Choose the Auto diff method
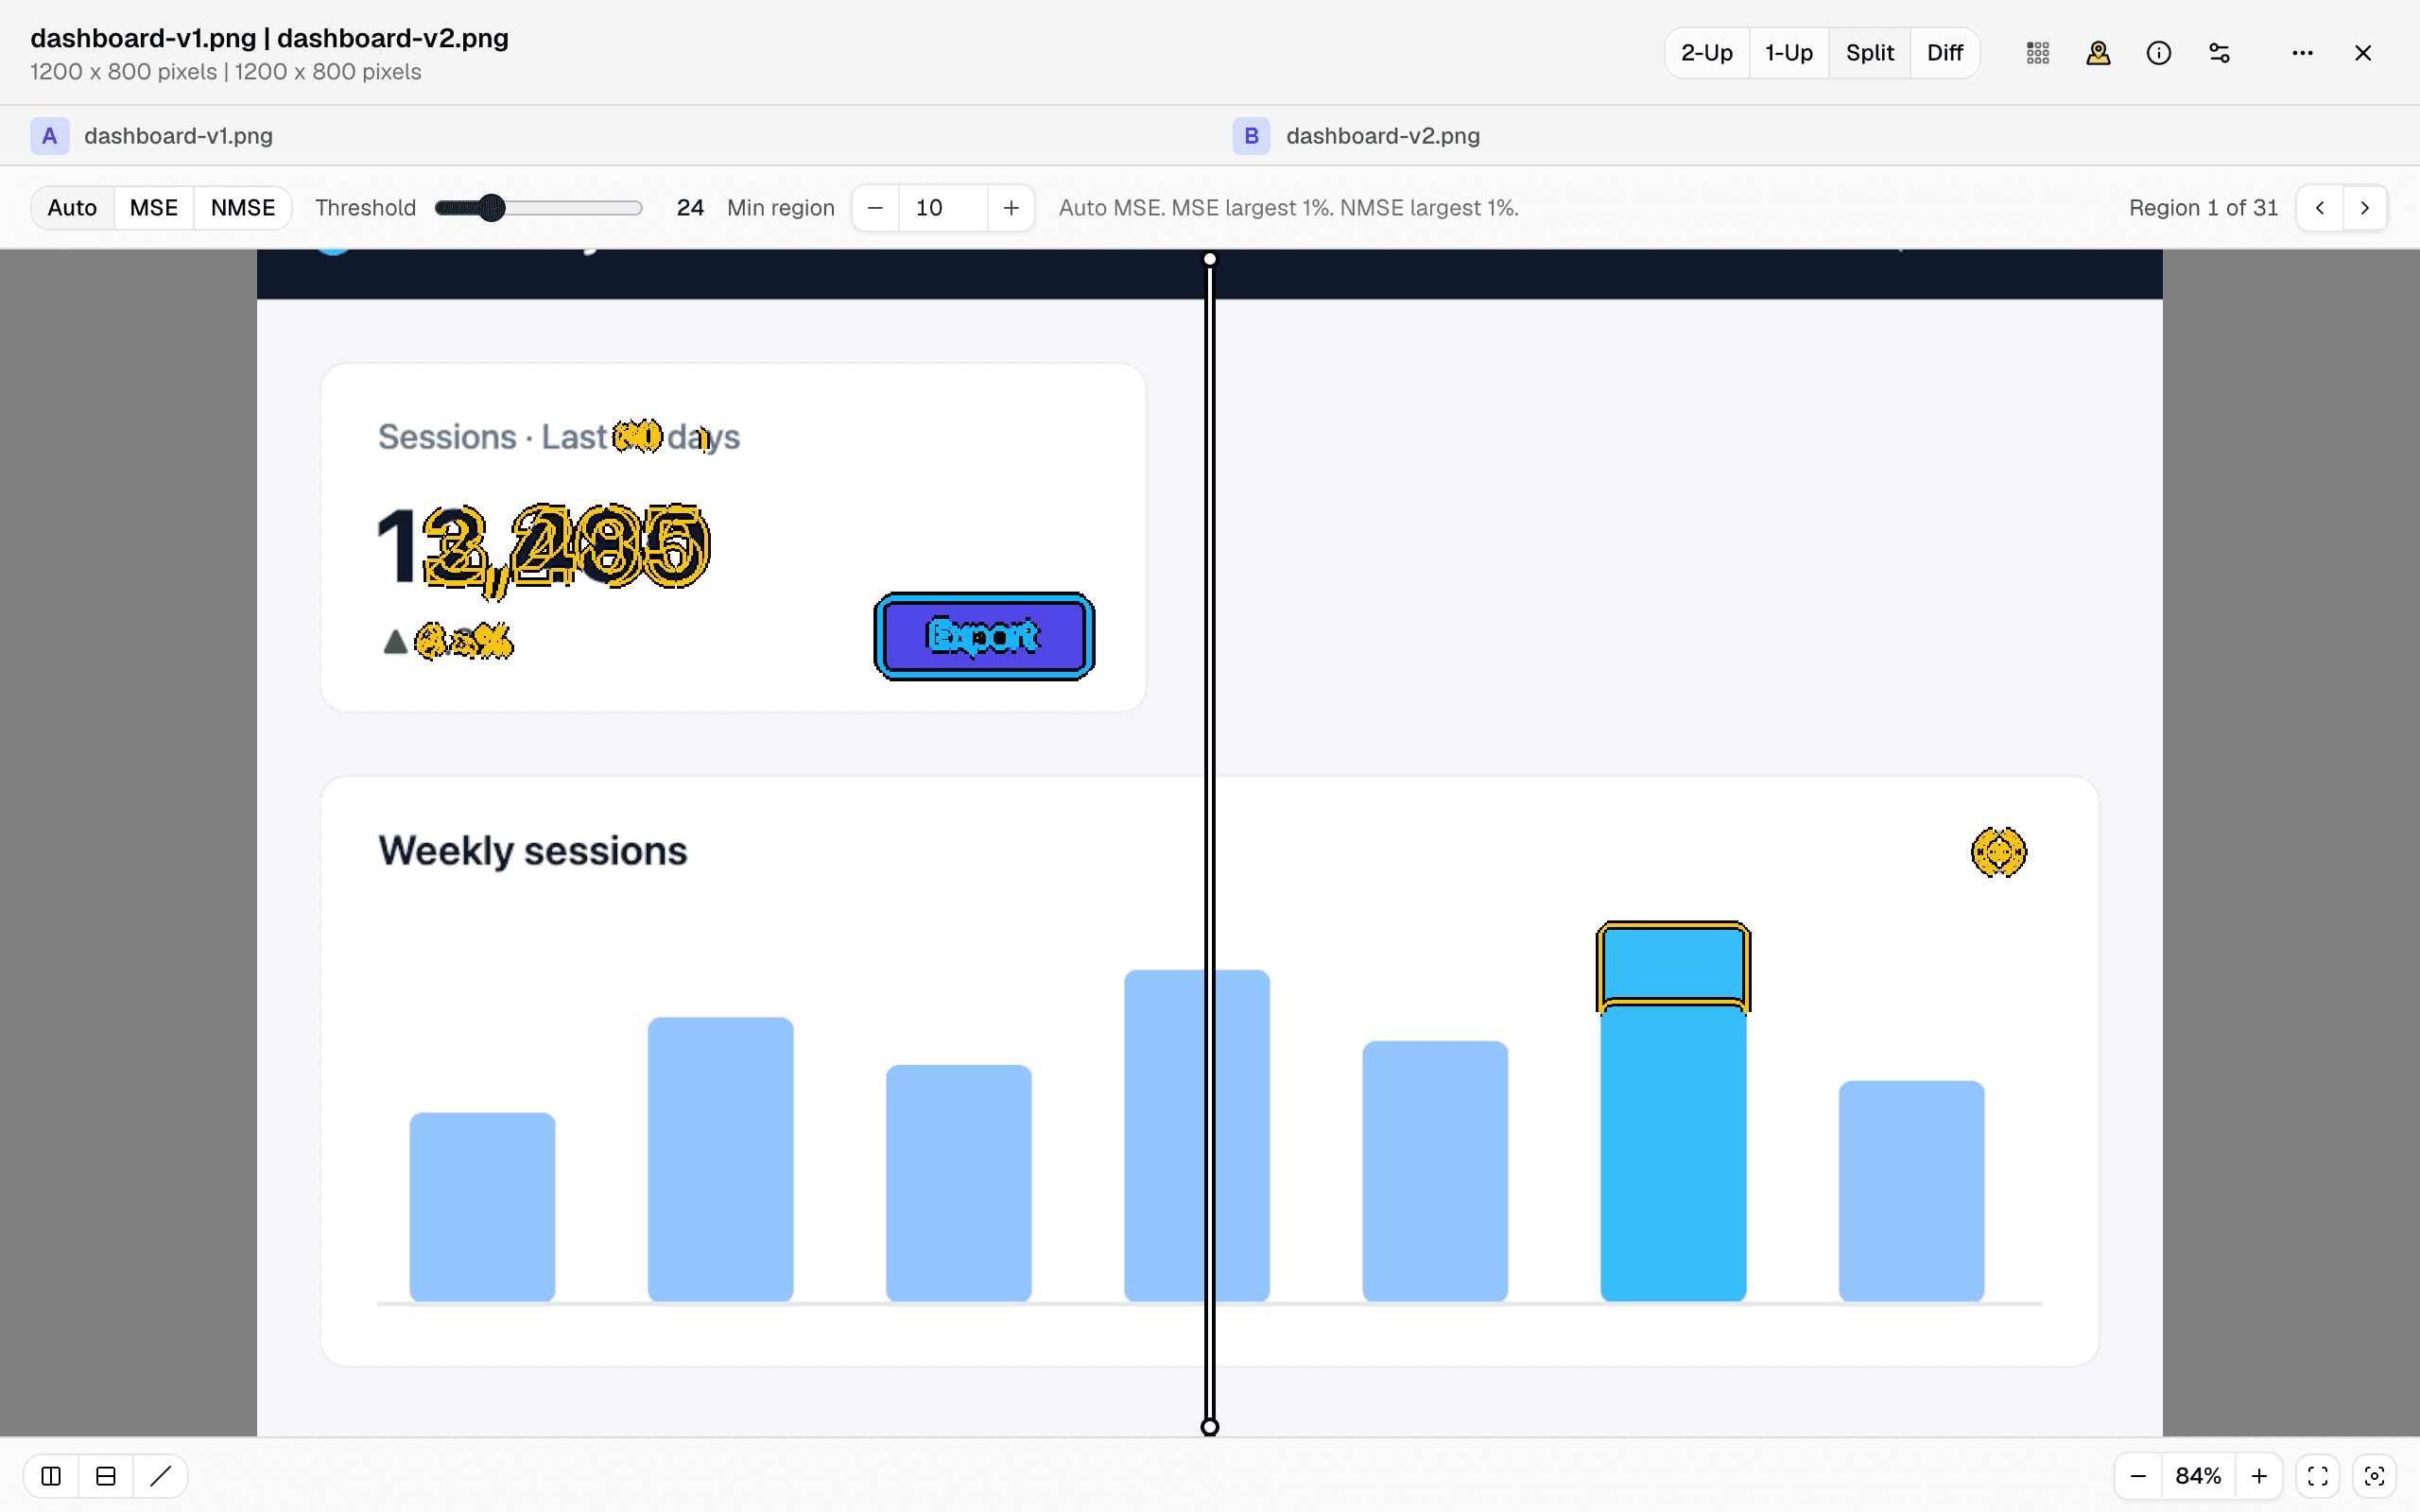Screen dimensions: 2420x1512 tap(72, 208)
